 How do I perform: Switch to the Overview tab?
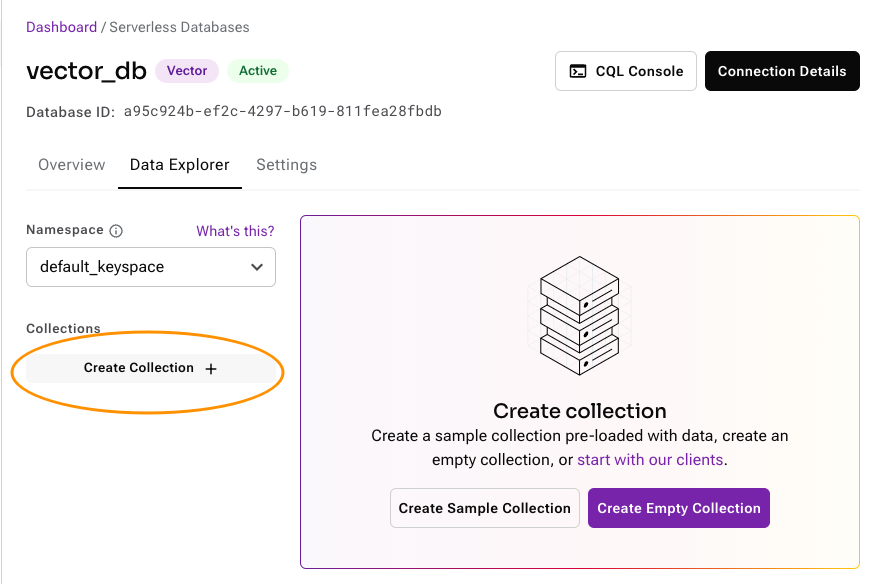click(x=71, y=165)
